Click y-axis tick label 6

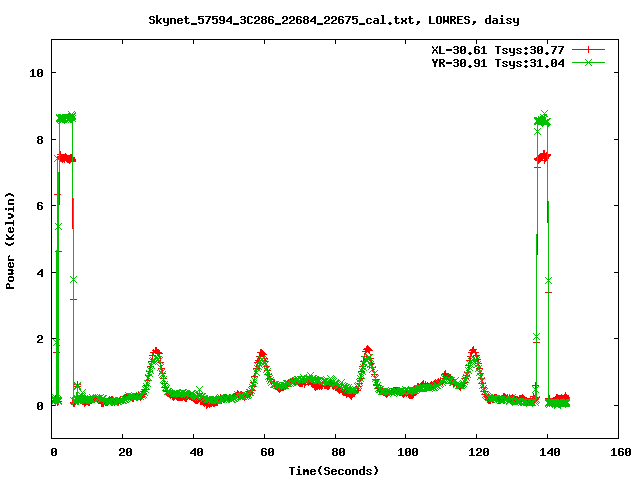(40, 206)
